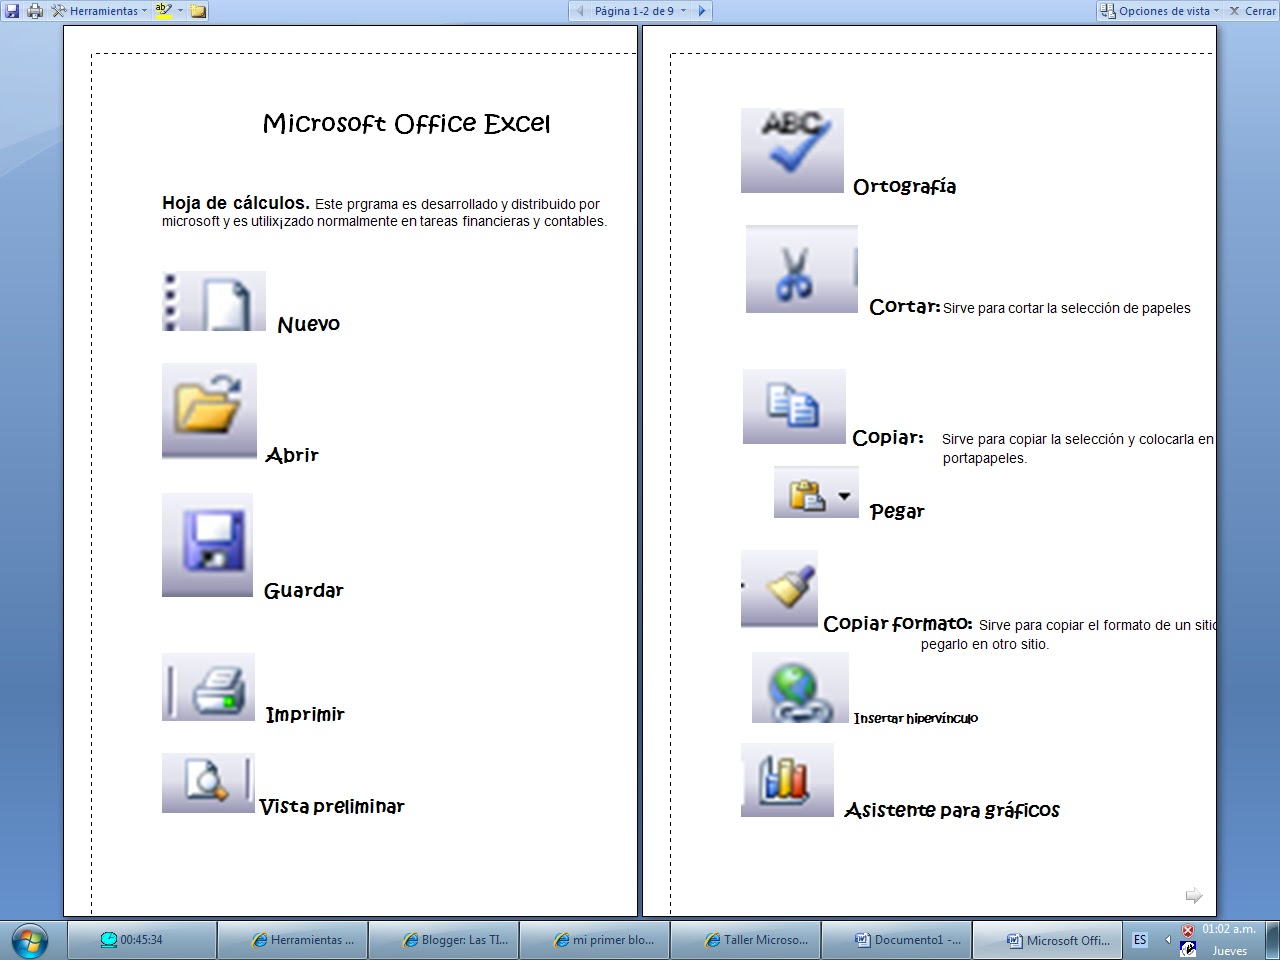This screenshot has height=960, width=1280.
Task: Click the Nuevo document icon image
Action: click(214, 301)
